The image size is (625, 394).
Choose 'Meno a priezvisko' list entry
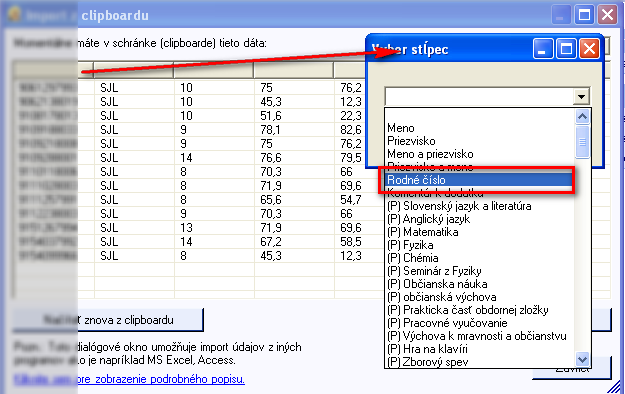(x=430, y=154)
